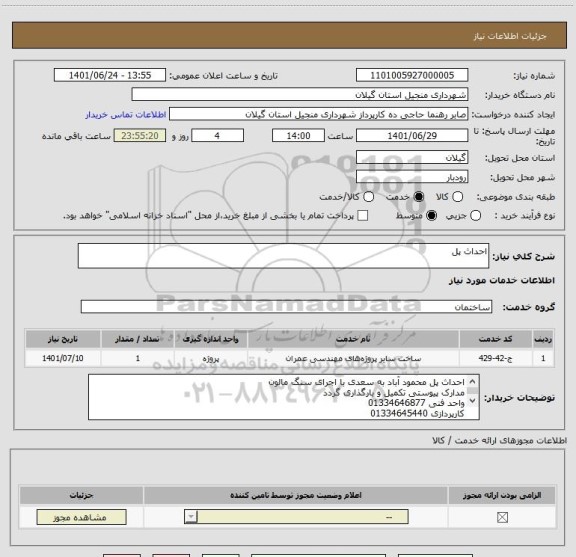The image size is (576, 557).
Task: Click the delivery province field گیلان
Action: click(x=412, y=158)
